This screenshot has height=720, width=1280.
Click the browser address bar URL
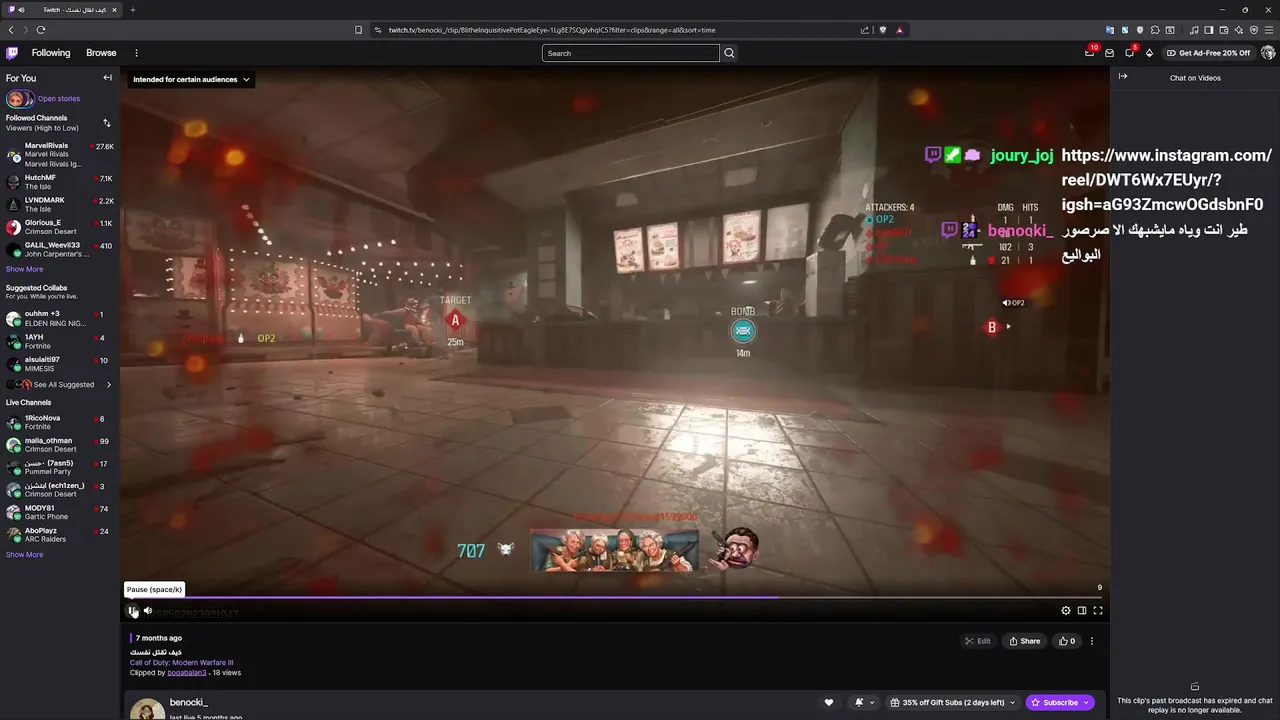pos(552,30)
